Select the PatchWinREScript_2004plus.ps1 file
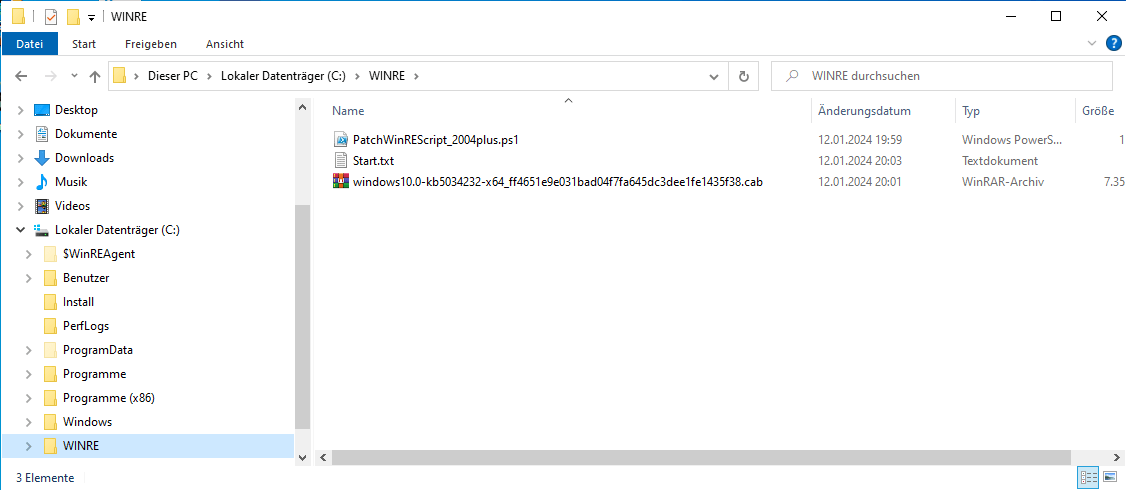 pos(435,140)
